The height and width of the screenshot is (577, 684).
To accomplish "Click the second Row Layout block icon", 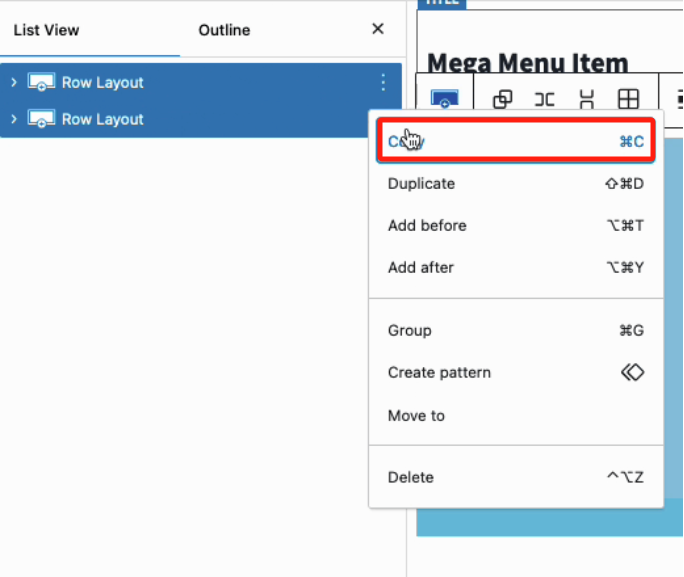I will pos(41,119).
